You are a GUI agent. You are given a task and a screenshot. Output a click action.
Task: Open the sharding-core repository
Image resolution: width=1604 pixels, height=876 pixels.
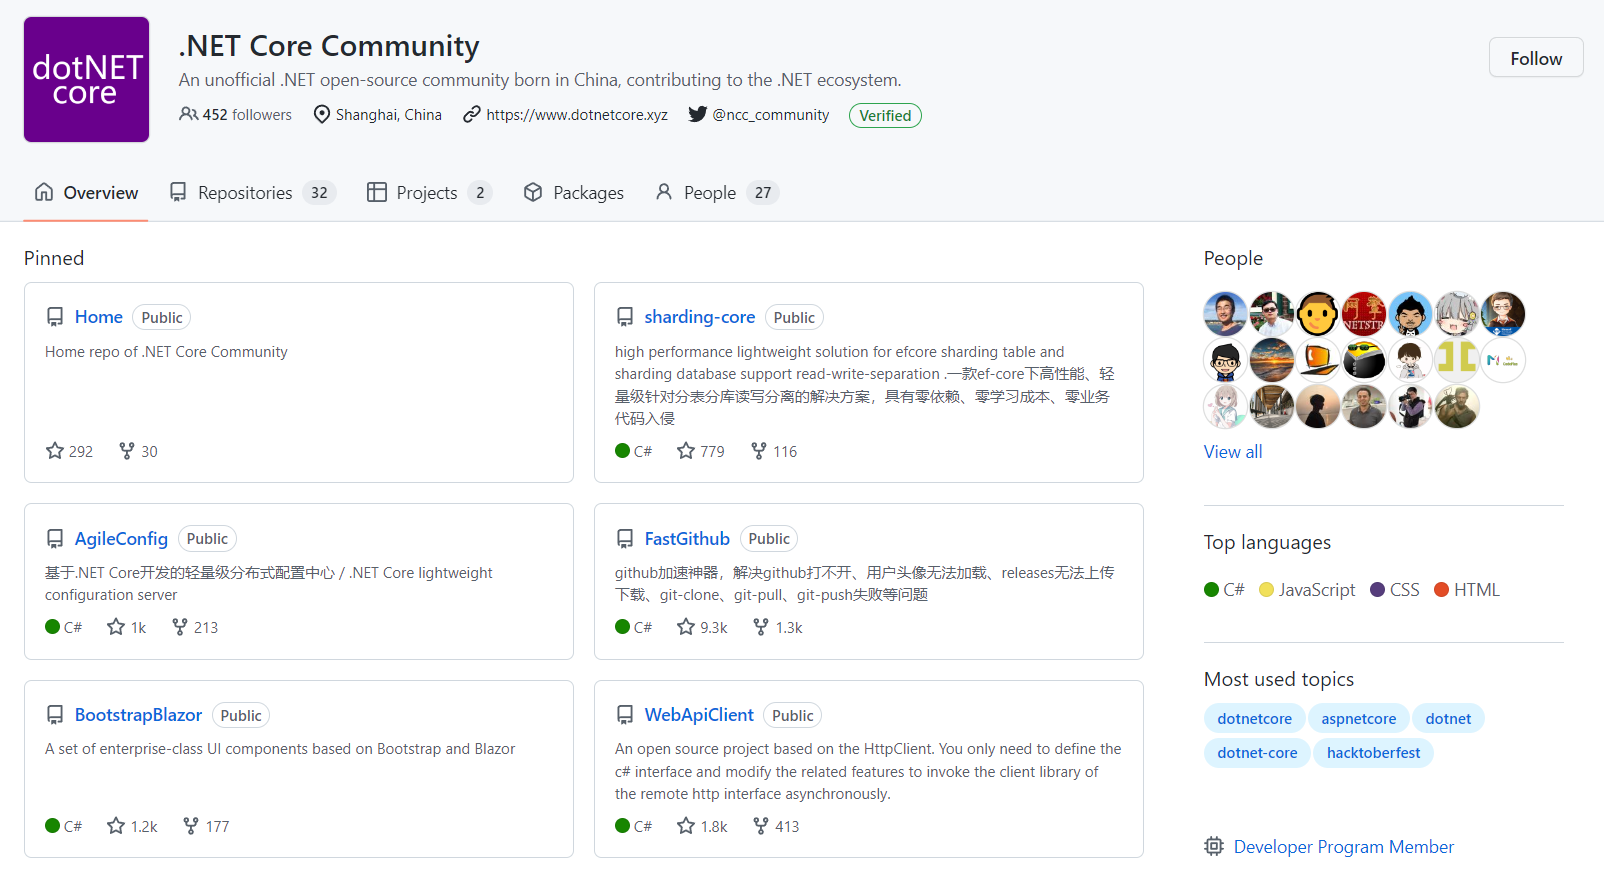pyautogui.click(x=700, y=317)
